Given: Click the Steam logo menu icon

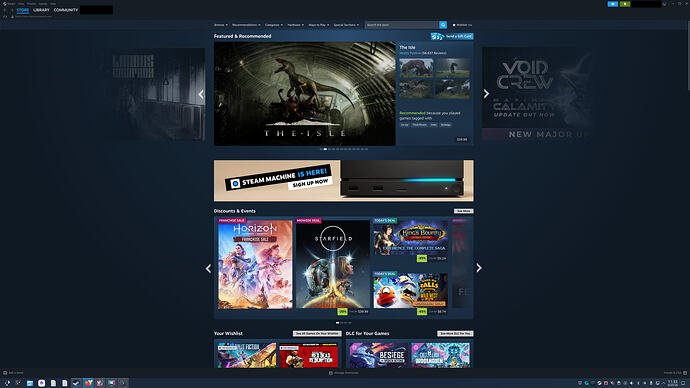Looking at the screenshot, I should tap(4, 4).
